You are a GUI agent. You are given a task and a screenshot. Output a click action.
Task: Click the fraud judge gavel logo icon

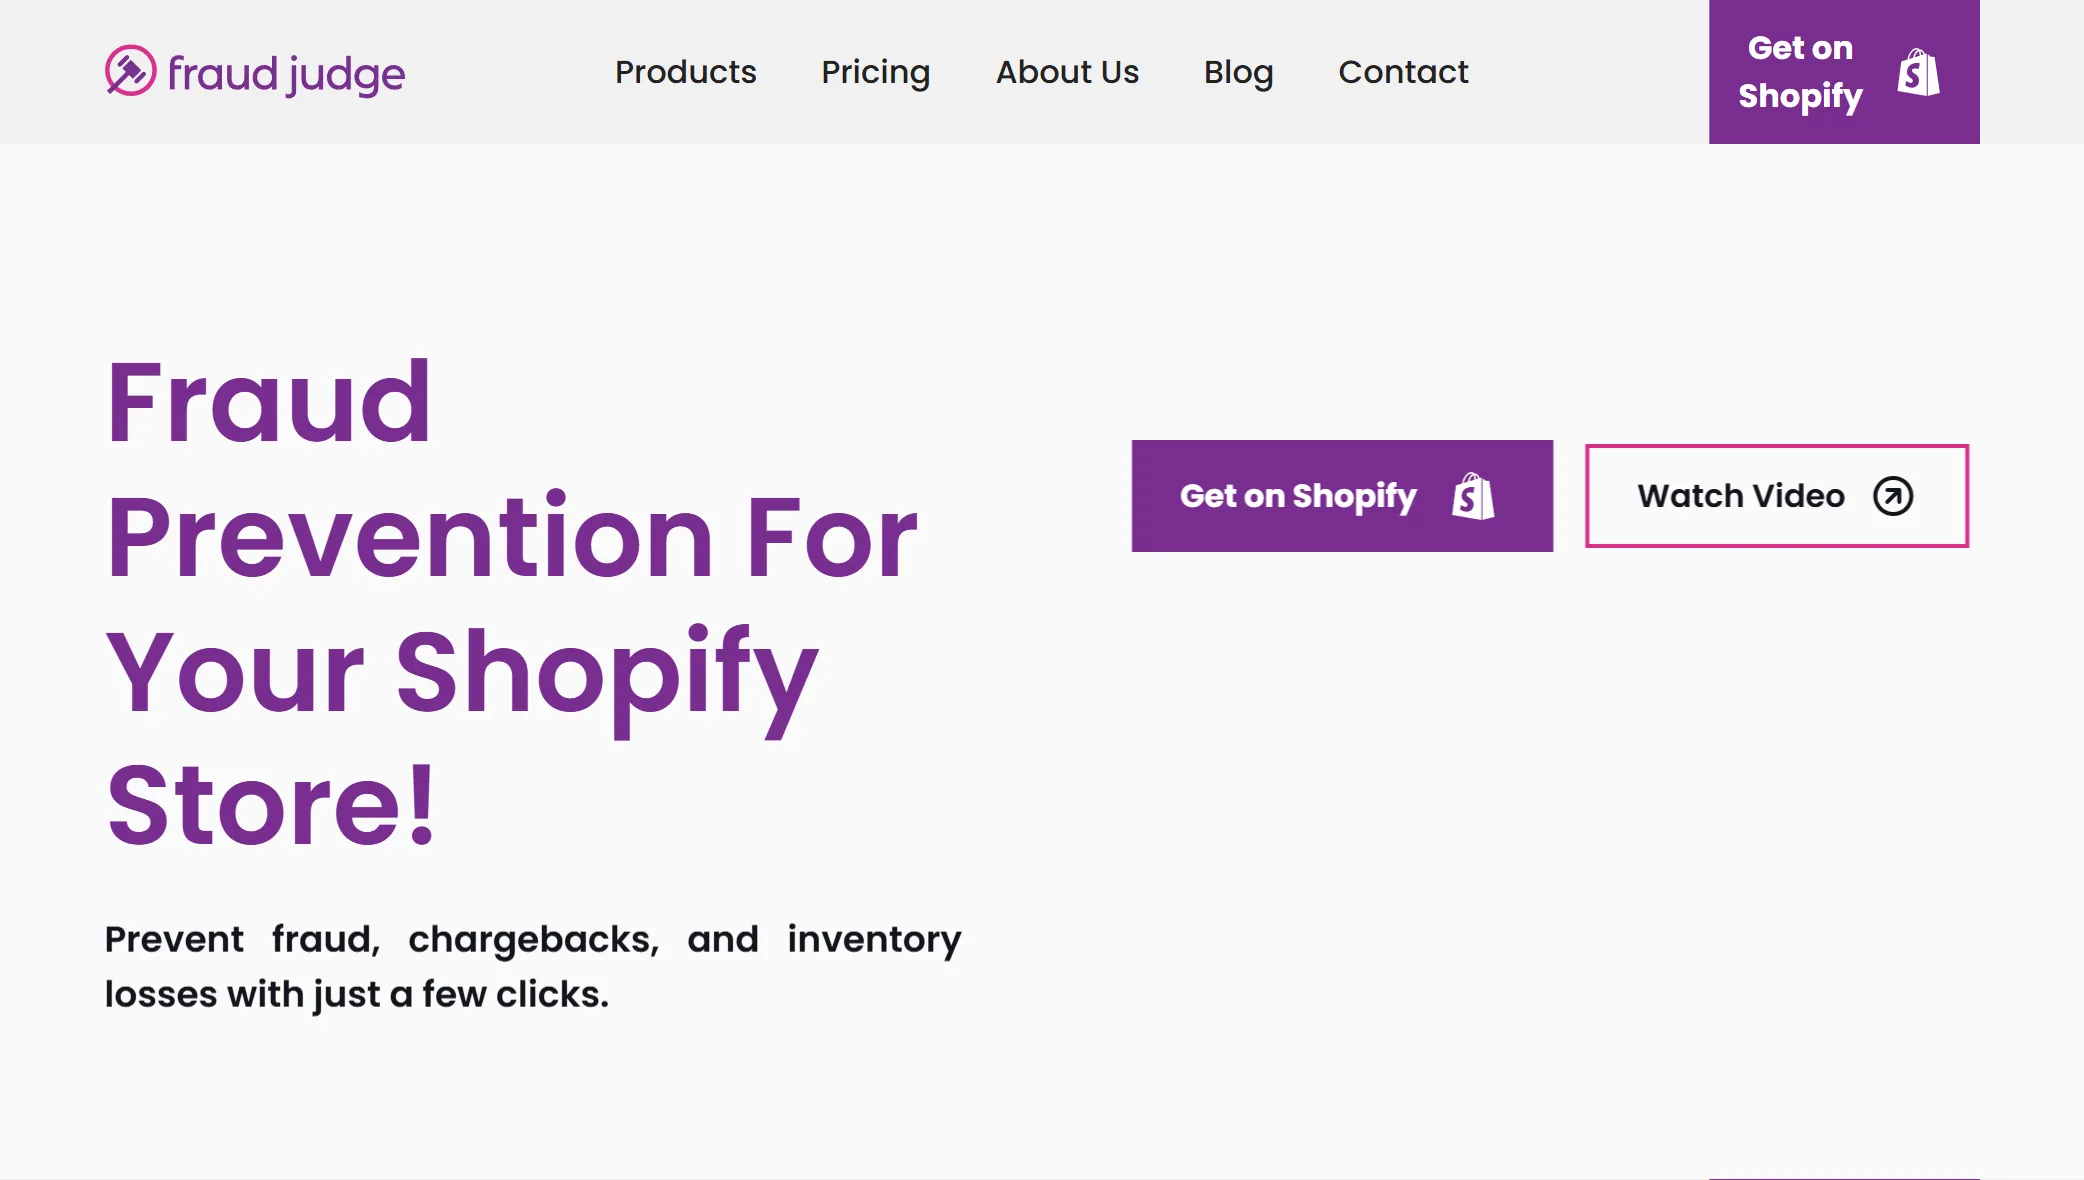(130, 71)
